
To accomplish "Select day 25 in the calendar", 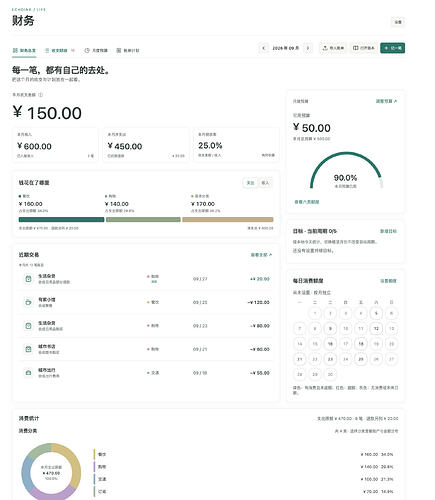I will [361, 359].
